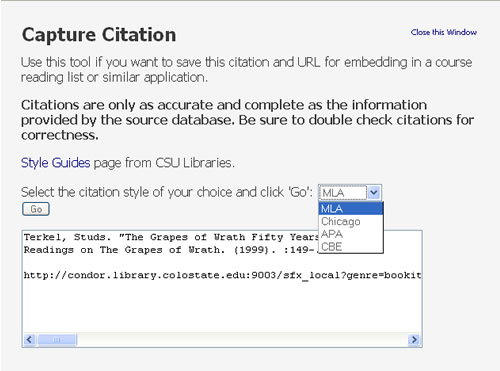Click the condor.library.colostate.edu URL text
The width and height of the screenshot is (500, 371).
click(x=222, y=275)
